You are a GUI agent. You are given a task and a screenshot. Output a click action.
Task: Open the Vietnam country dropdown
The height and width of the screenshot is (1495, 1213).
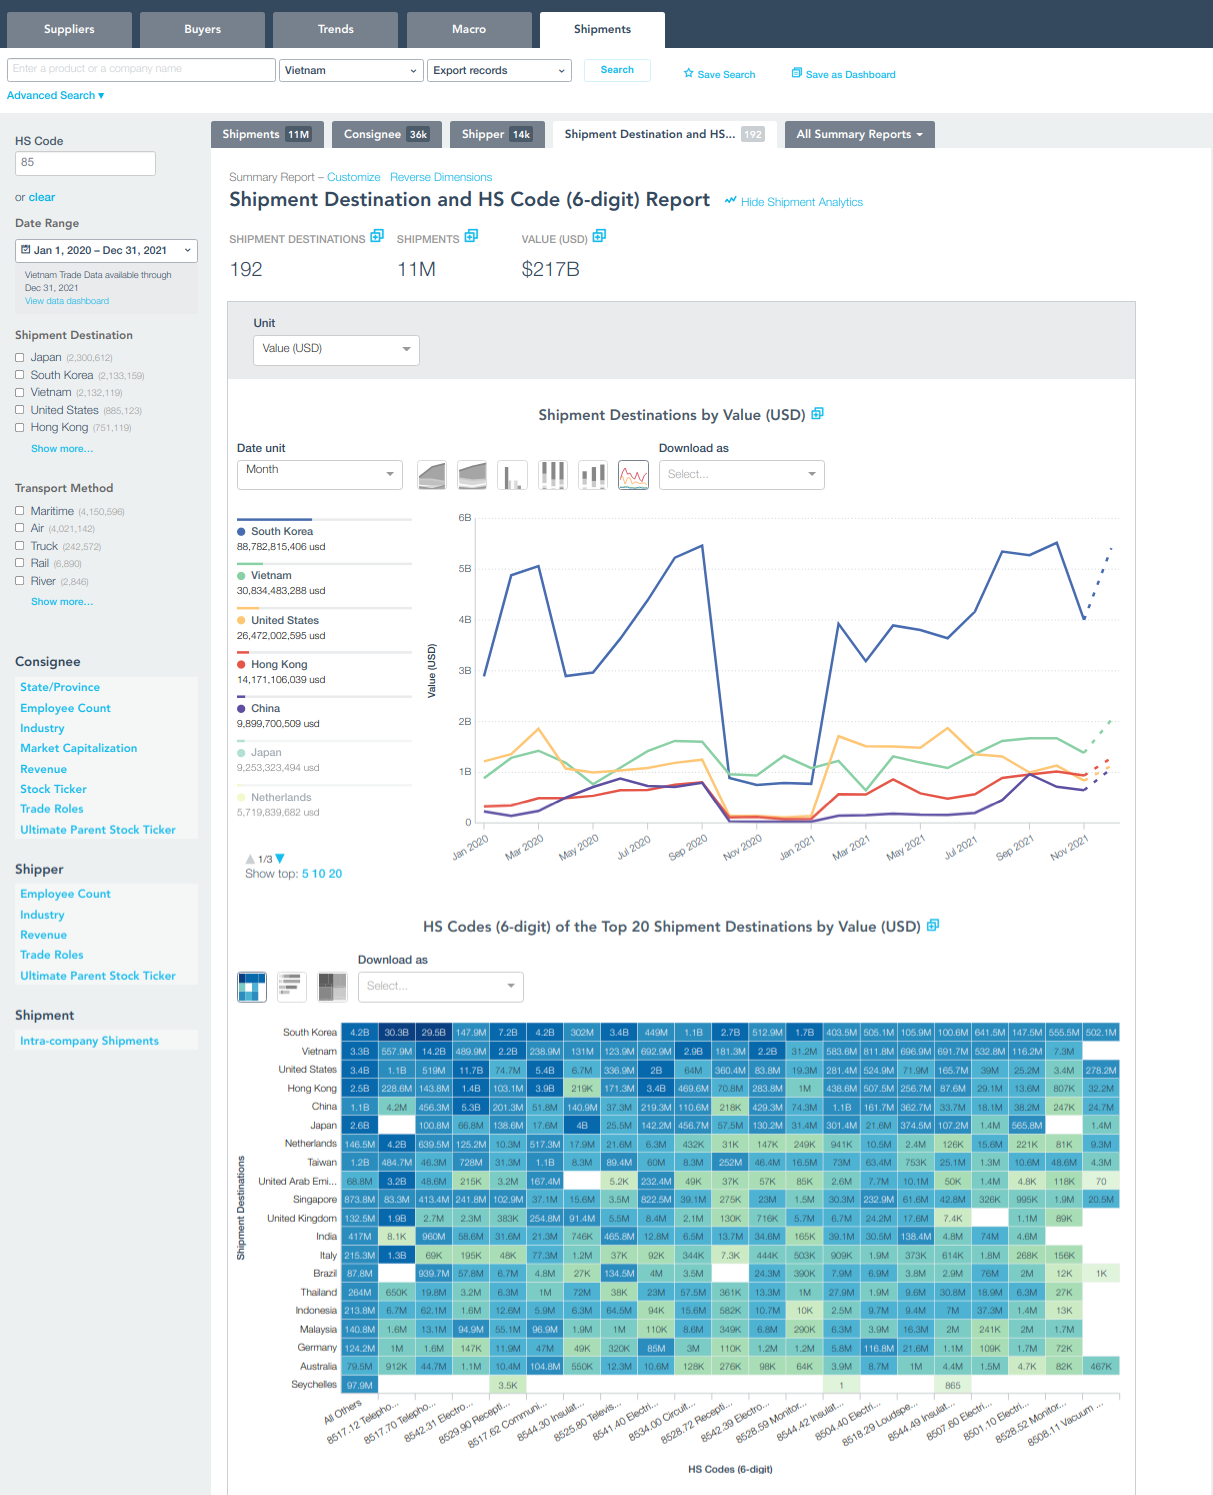[x=352, y=70]
